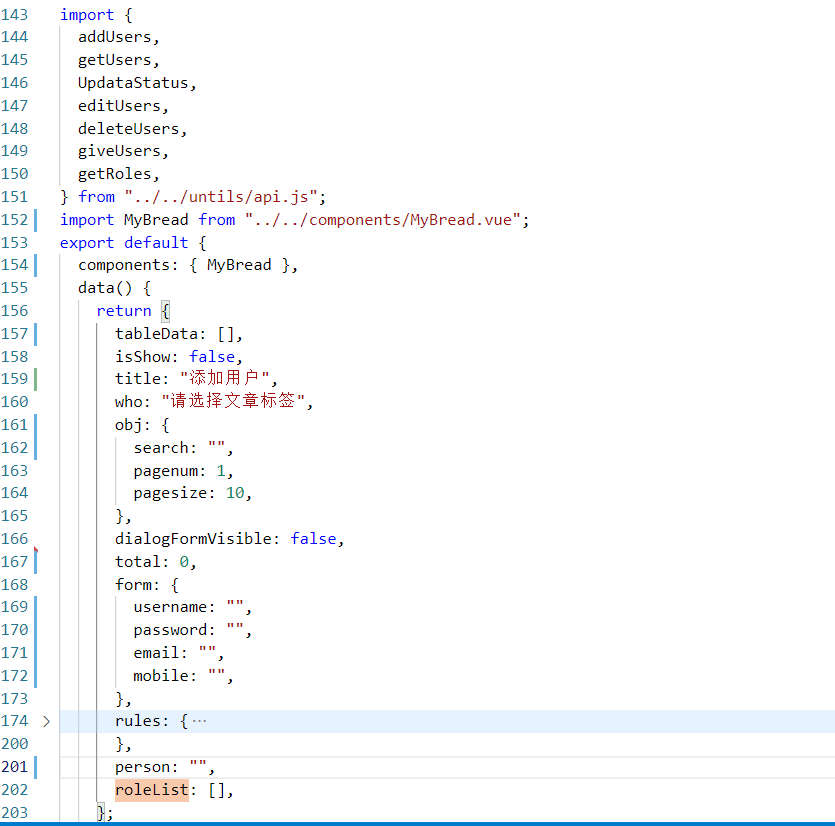Image resolution: width=835 pixels, height=826 pixels.
Task: Click the pagesize value 10
Action: coord(234,493)
